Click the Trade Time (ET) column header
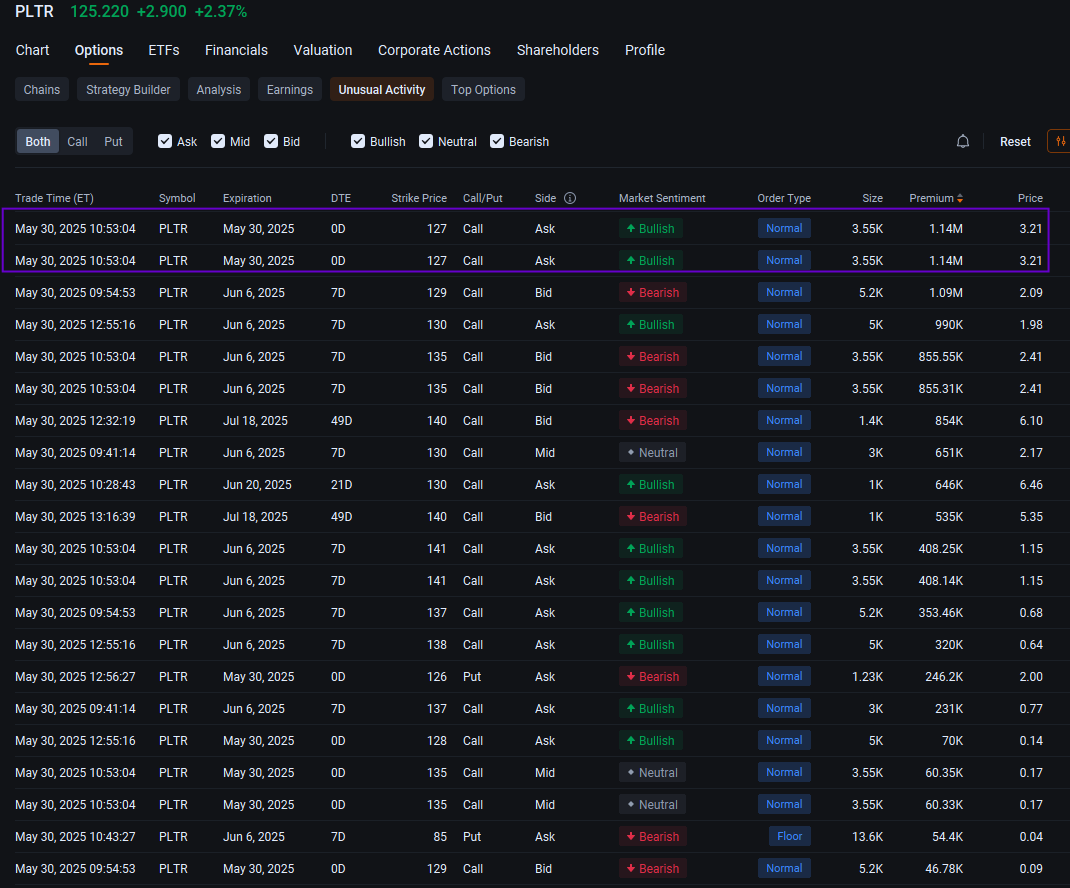 pos(54,198)
